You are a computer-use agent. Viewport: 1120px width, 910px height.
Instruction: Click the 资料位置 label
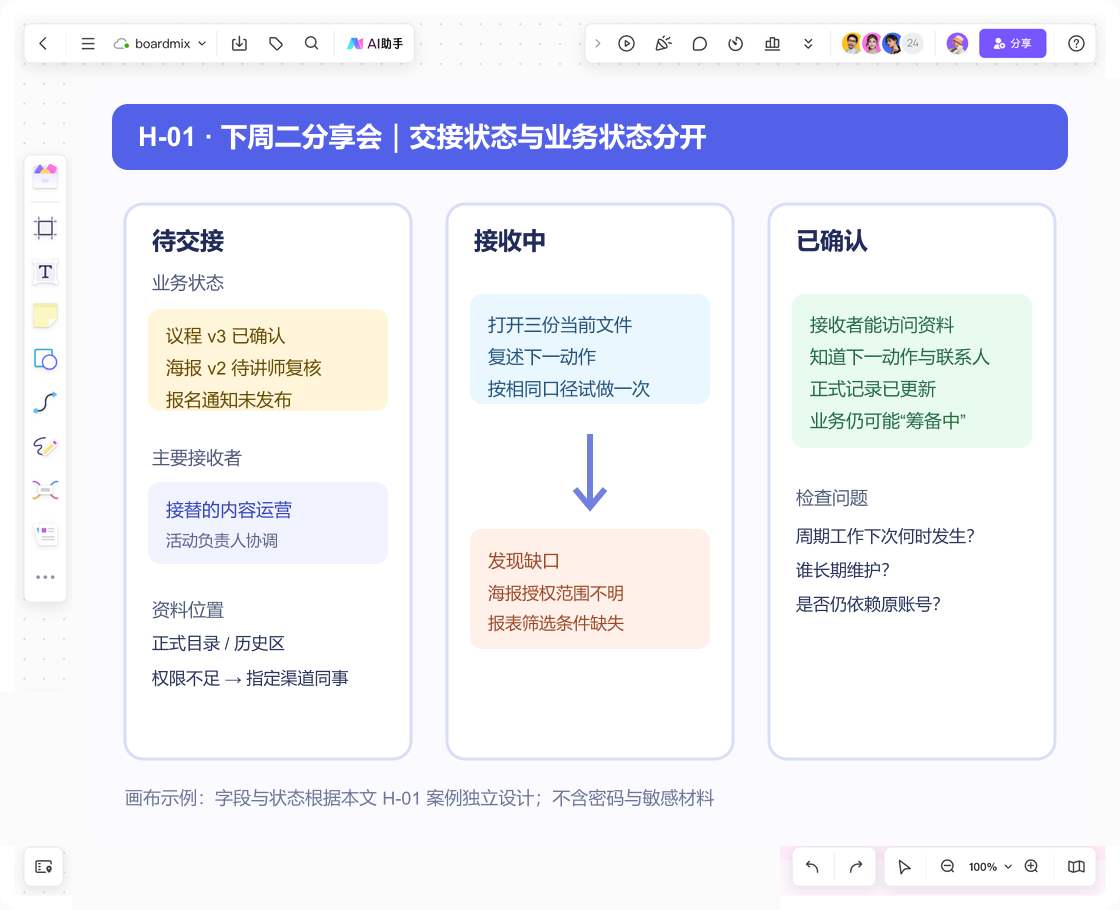(188, 610)
